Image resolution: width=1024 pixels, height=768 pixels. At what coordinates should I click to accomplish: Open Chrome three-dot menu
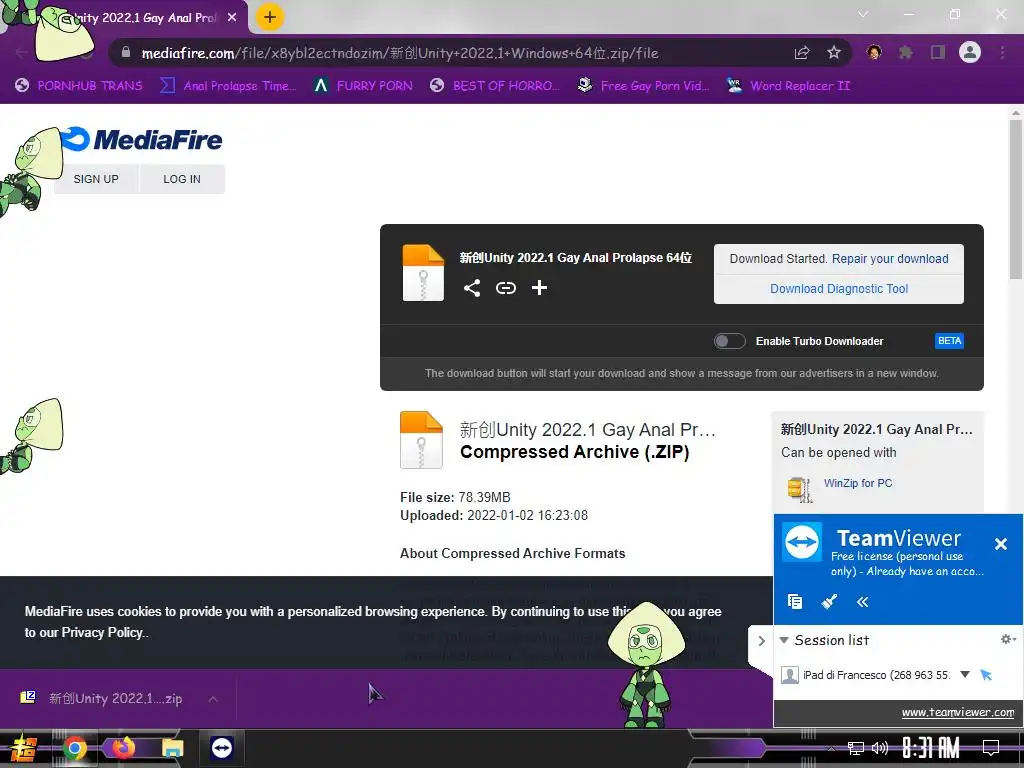1002,52
